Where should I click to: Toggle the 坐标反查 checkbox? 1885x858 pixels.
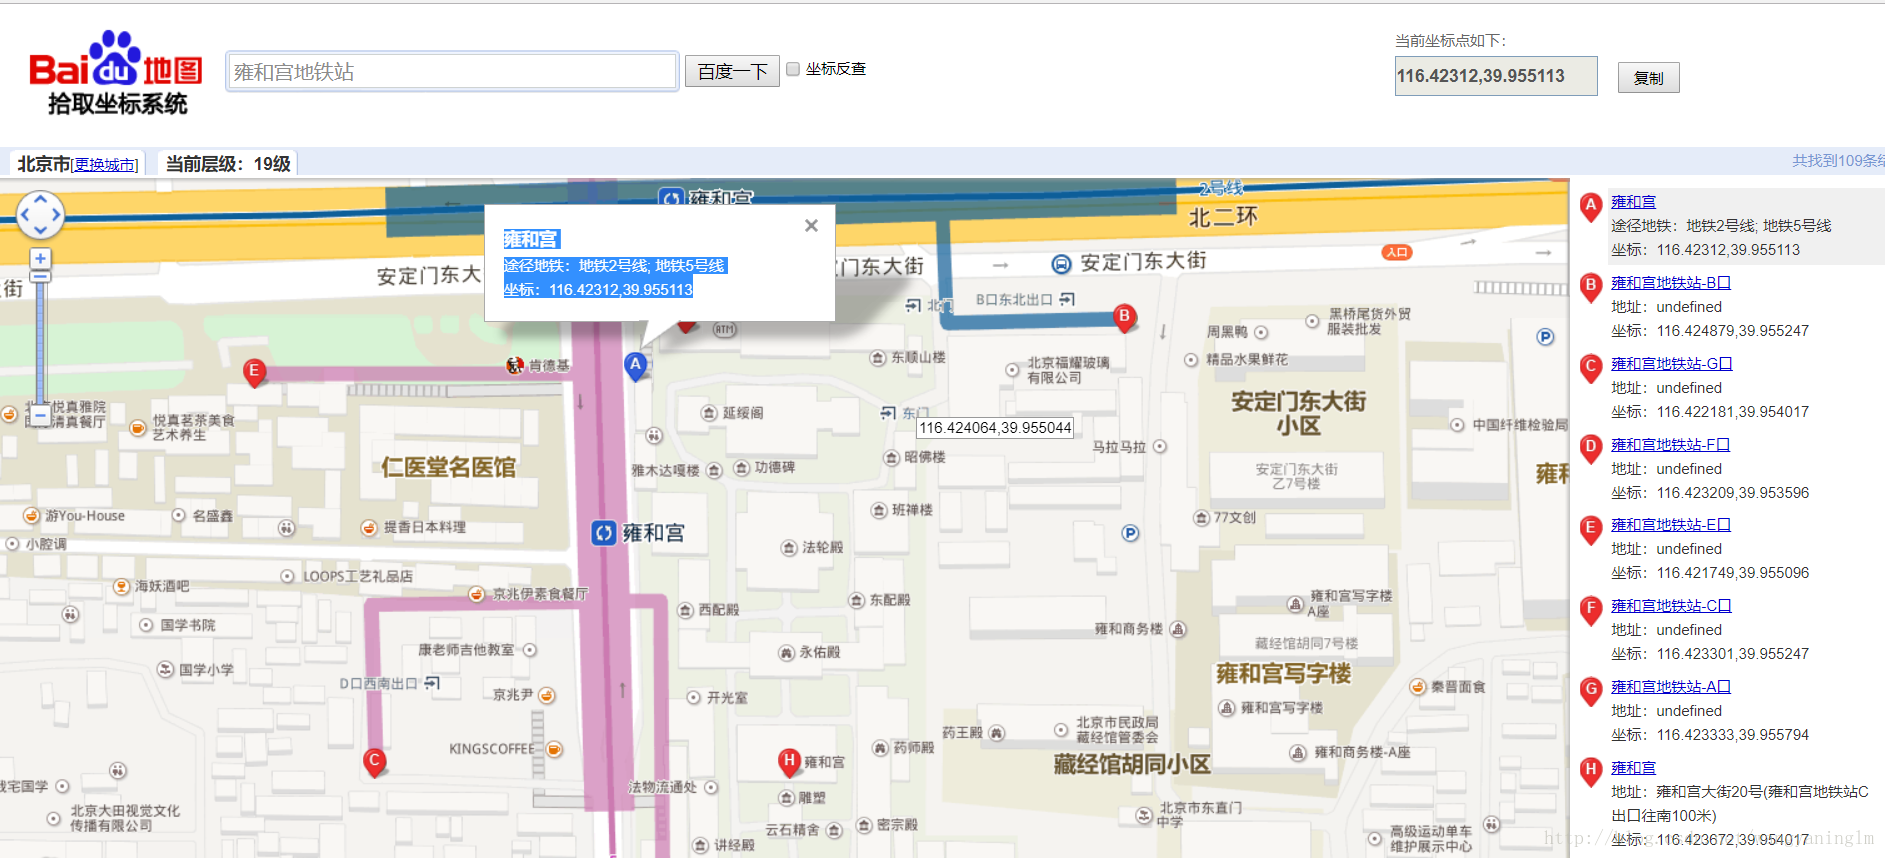click(793, 69)
